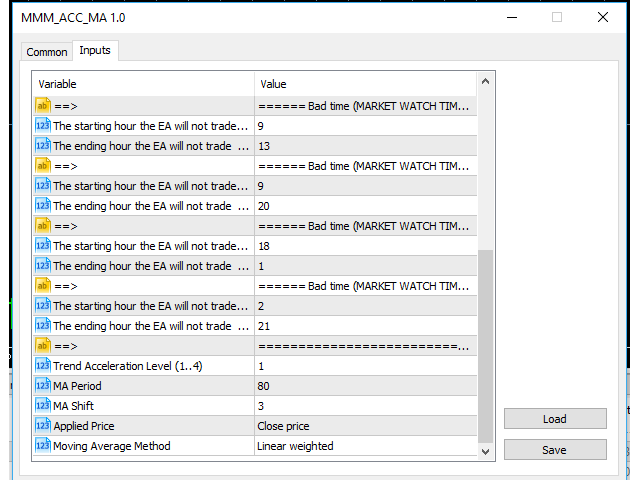640x480 pixels.
Task: Click the icon beside MA Period
Action: [x=43, y=386]
